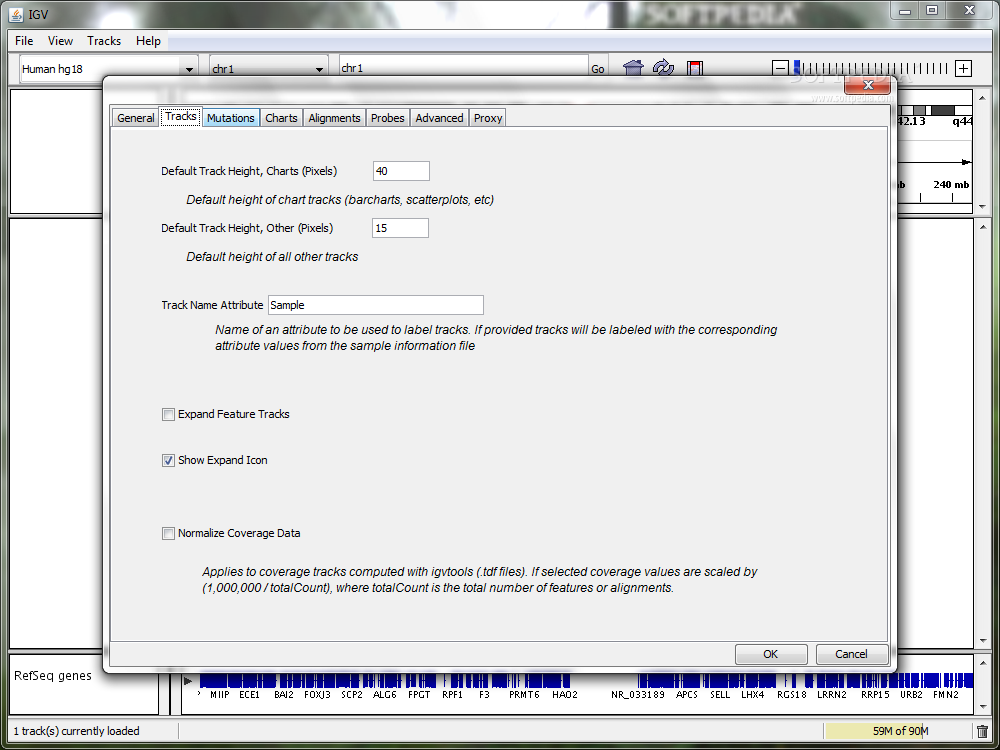Click Default Track Height Charts field
Image resolution: width=1000 pixels, height=750 pixels.
coord(401,171)
